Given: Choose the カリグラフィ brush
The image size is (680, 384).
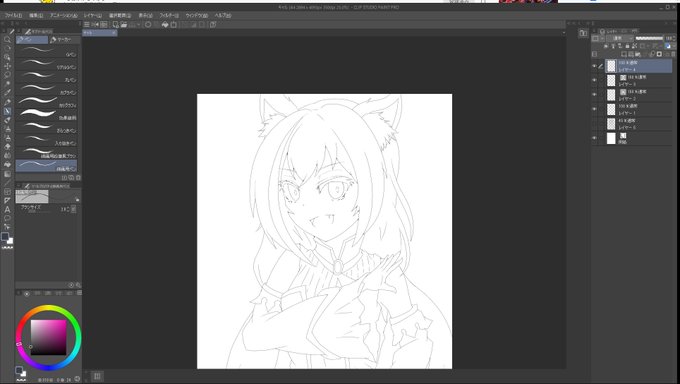Looking at the screenshot, I should [x=47, y=102].
